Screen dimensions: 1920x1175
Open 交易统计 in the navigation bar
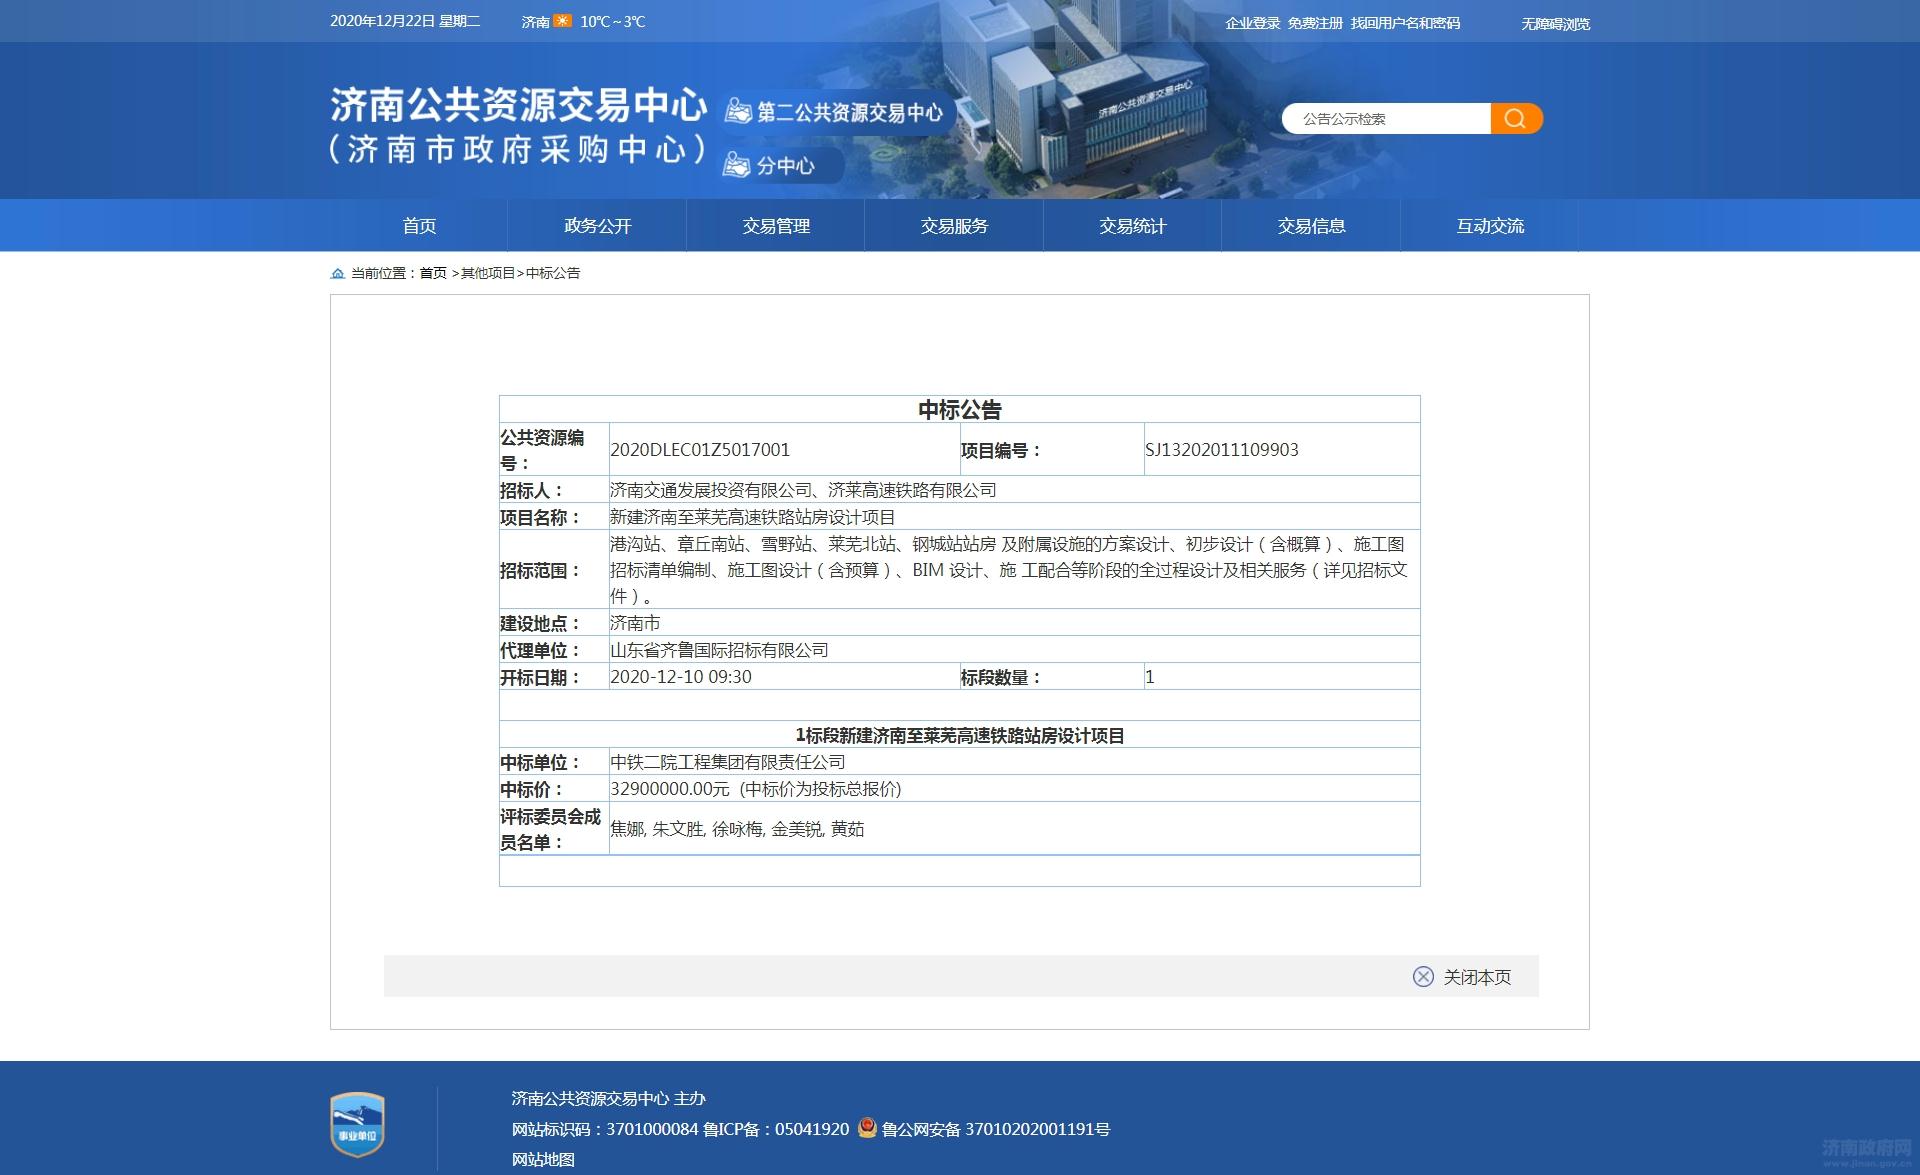click(1132, 226)
